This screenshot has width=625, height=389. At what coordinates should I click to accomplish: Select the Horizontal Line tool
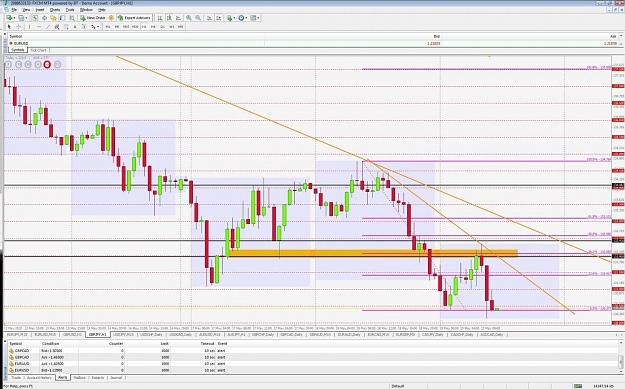tap(39, 27)
